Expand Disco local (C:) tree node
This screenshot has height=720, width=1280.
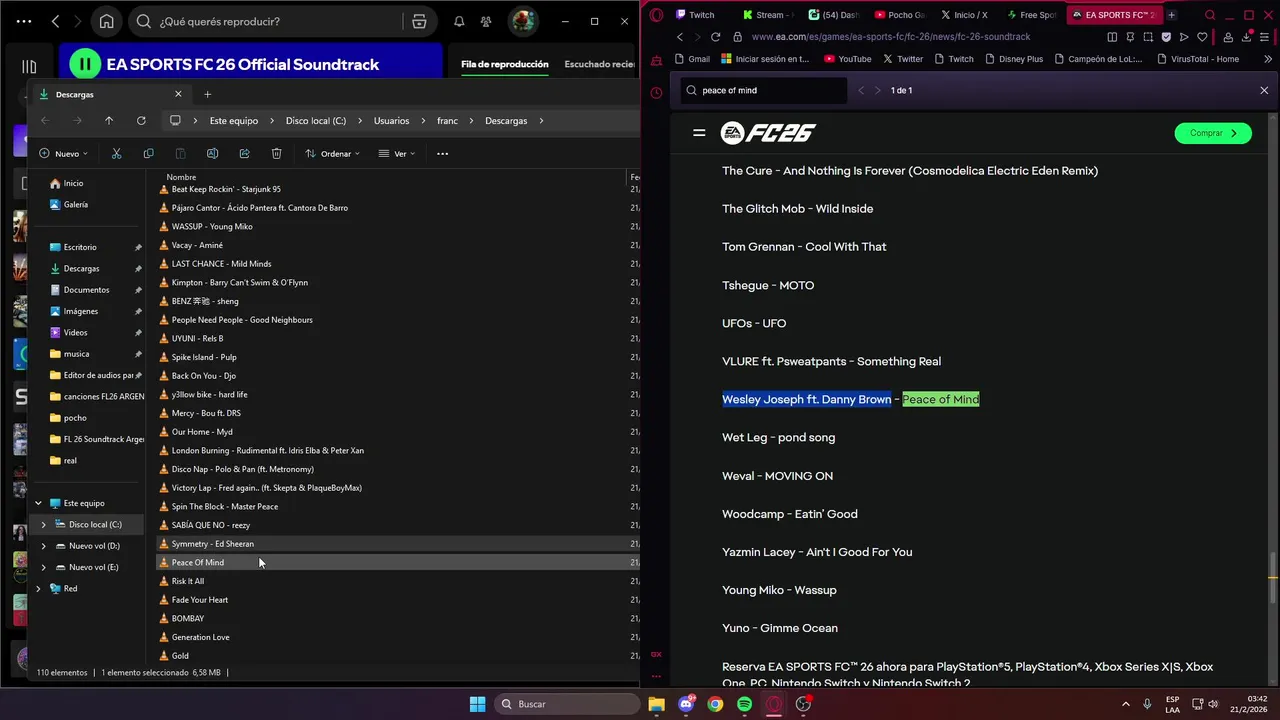pyautogui.click(x=43, y=524)
